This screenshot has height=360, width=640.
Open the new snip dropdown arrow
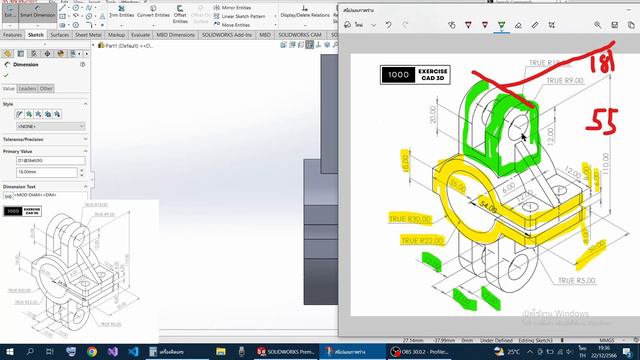373,25
